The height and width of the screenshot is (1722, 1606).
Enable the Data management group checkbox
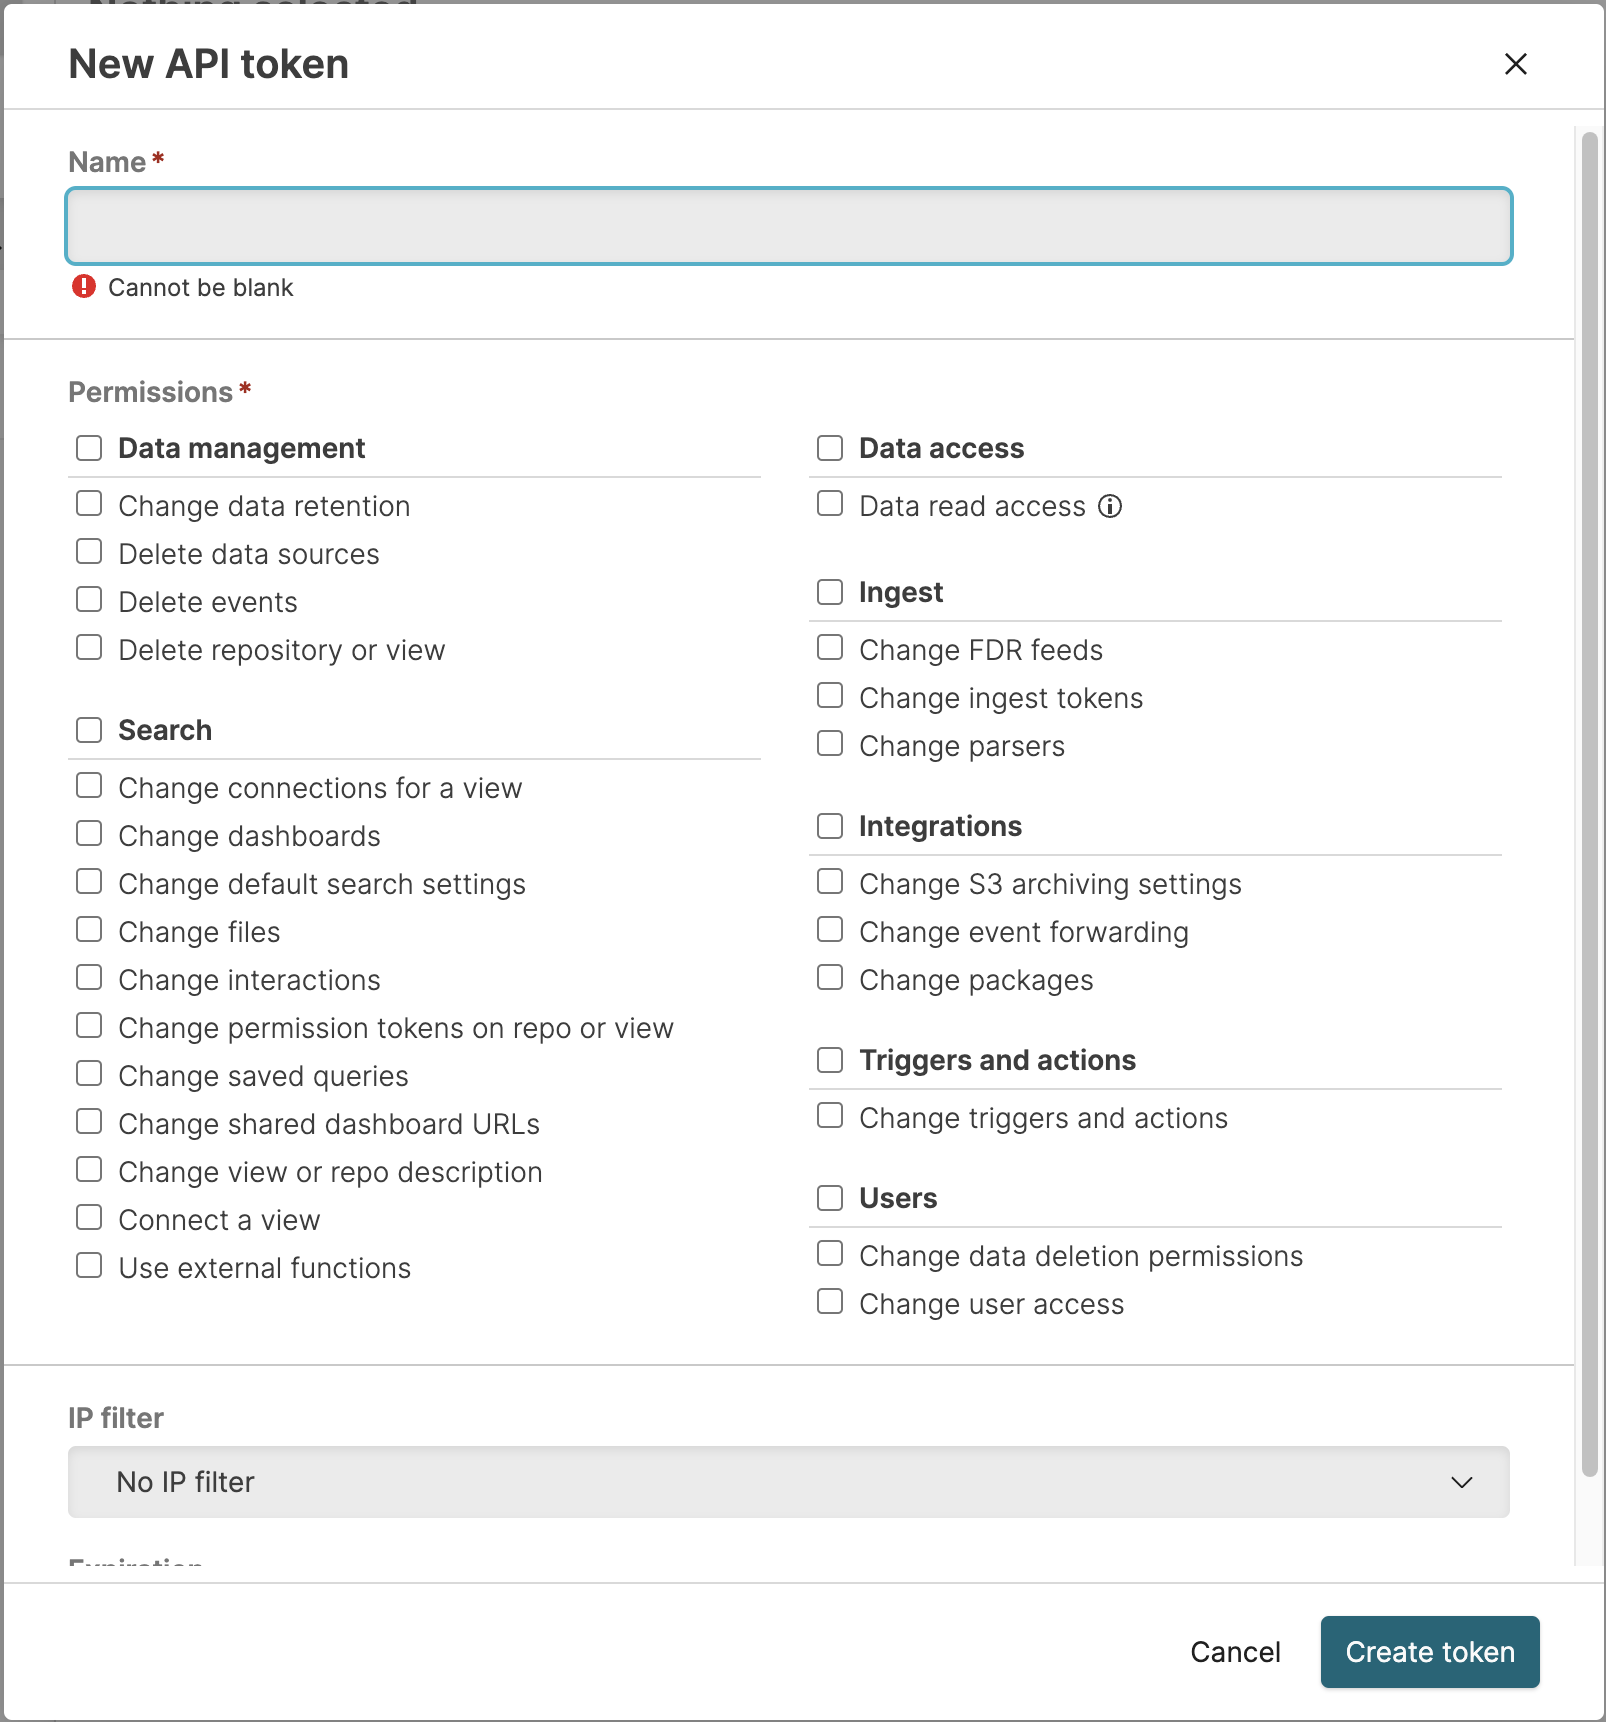pyautogui.click(x=89, y=448)
